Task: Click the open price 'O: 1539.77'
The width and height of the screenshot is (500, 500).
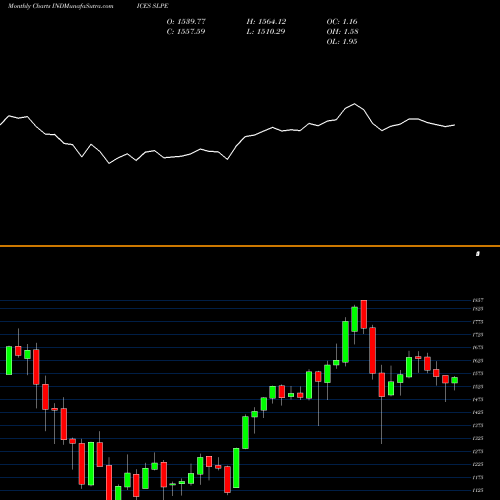Action: tap(186, 21)
